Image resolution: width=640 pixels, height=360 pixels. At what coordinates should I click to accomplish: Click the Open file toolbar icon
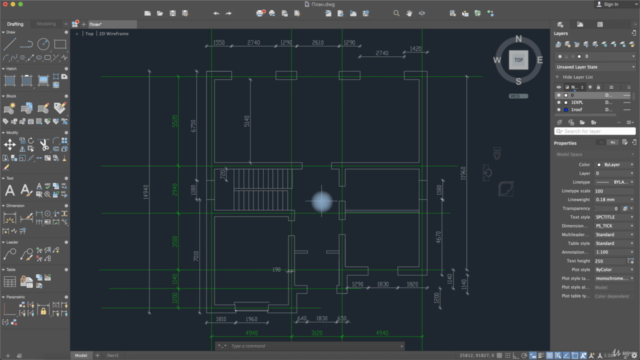tap(160, 13)
